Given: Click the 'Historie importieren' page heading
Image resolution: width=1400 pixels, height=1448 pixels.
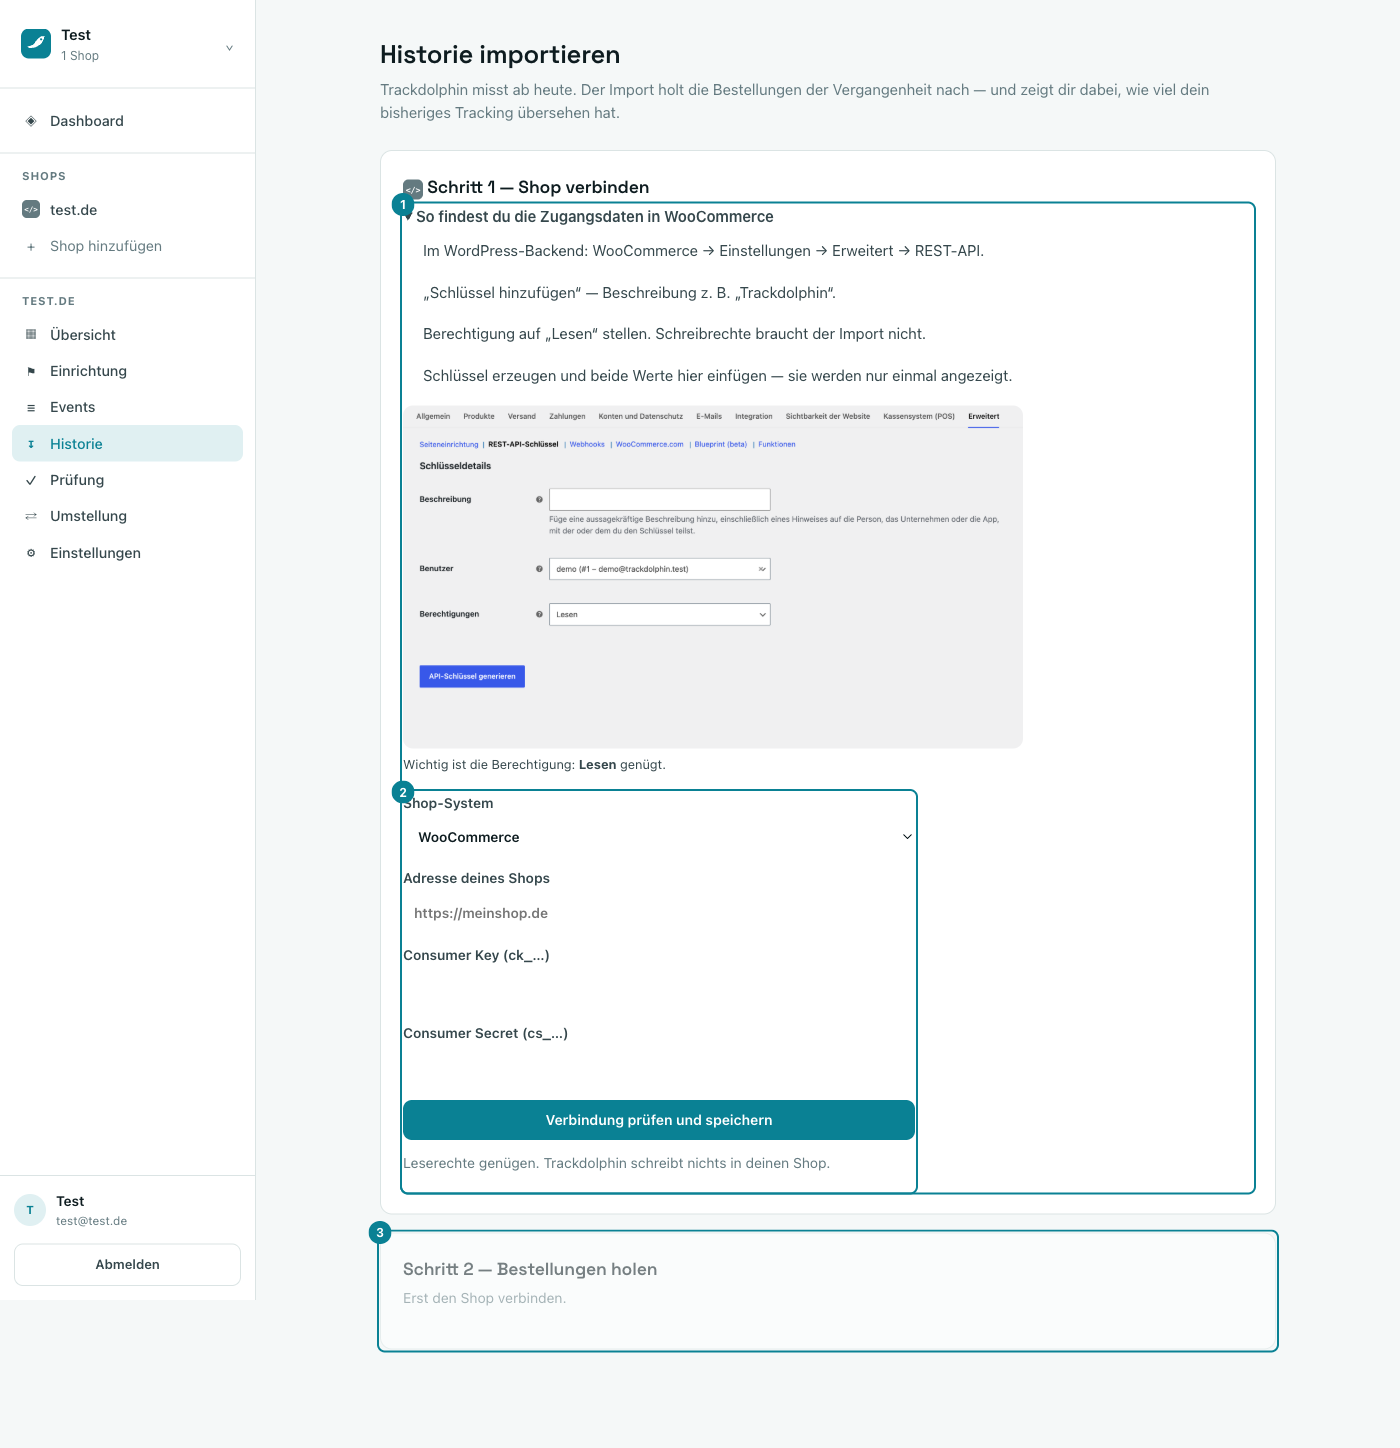Looking at the screenshot, I should pyautogui.click(x=500, y=55).
